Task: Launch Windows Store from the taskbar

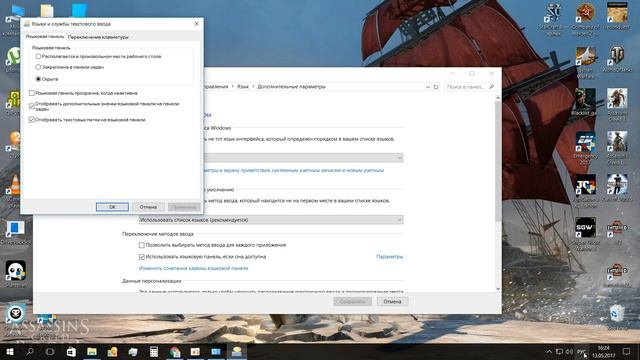Action: (x=71, y=351)
